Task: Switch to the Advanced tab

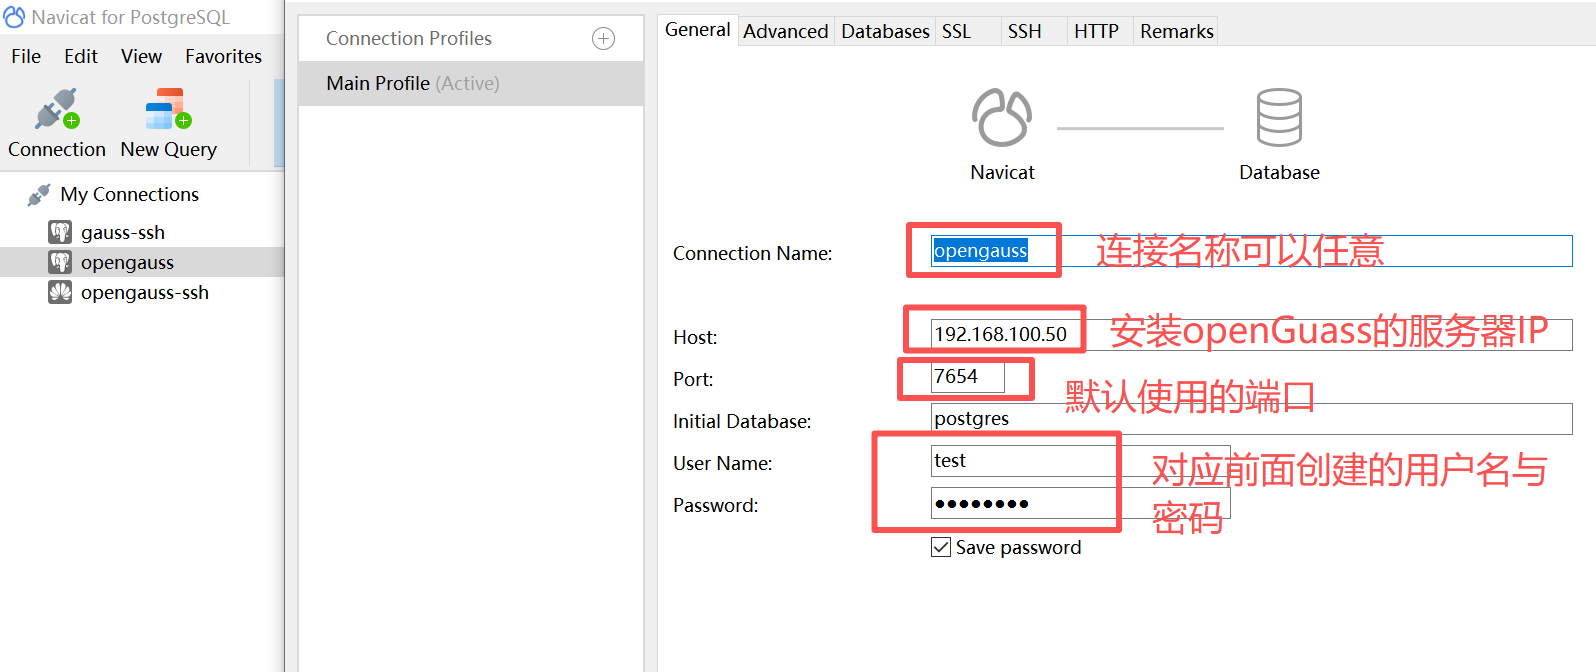Action: click(x=786, y=31)
